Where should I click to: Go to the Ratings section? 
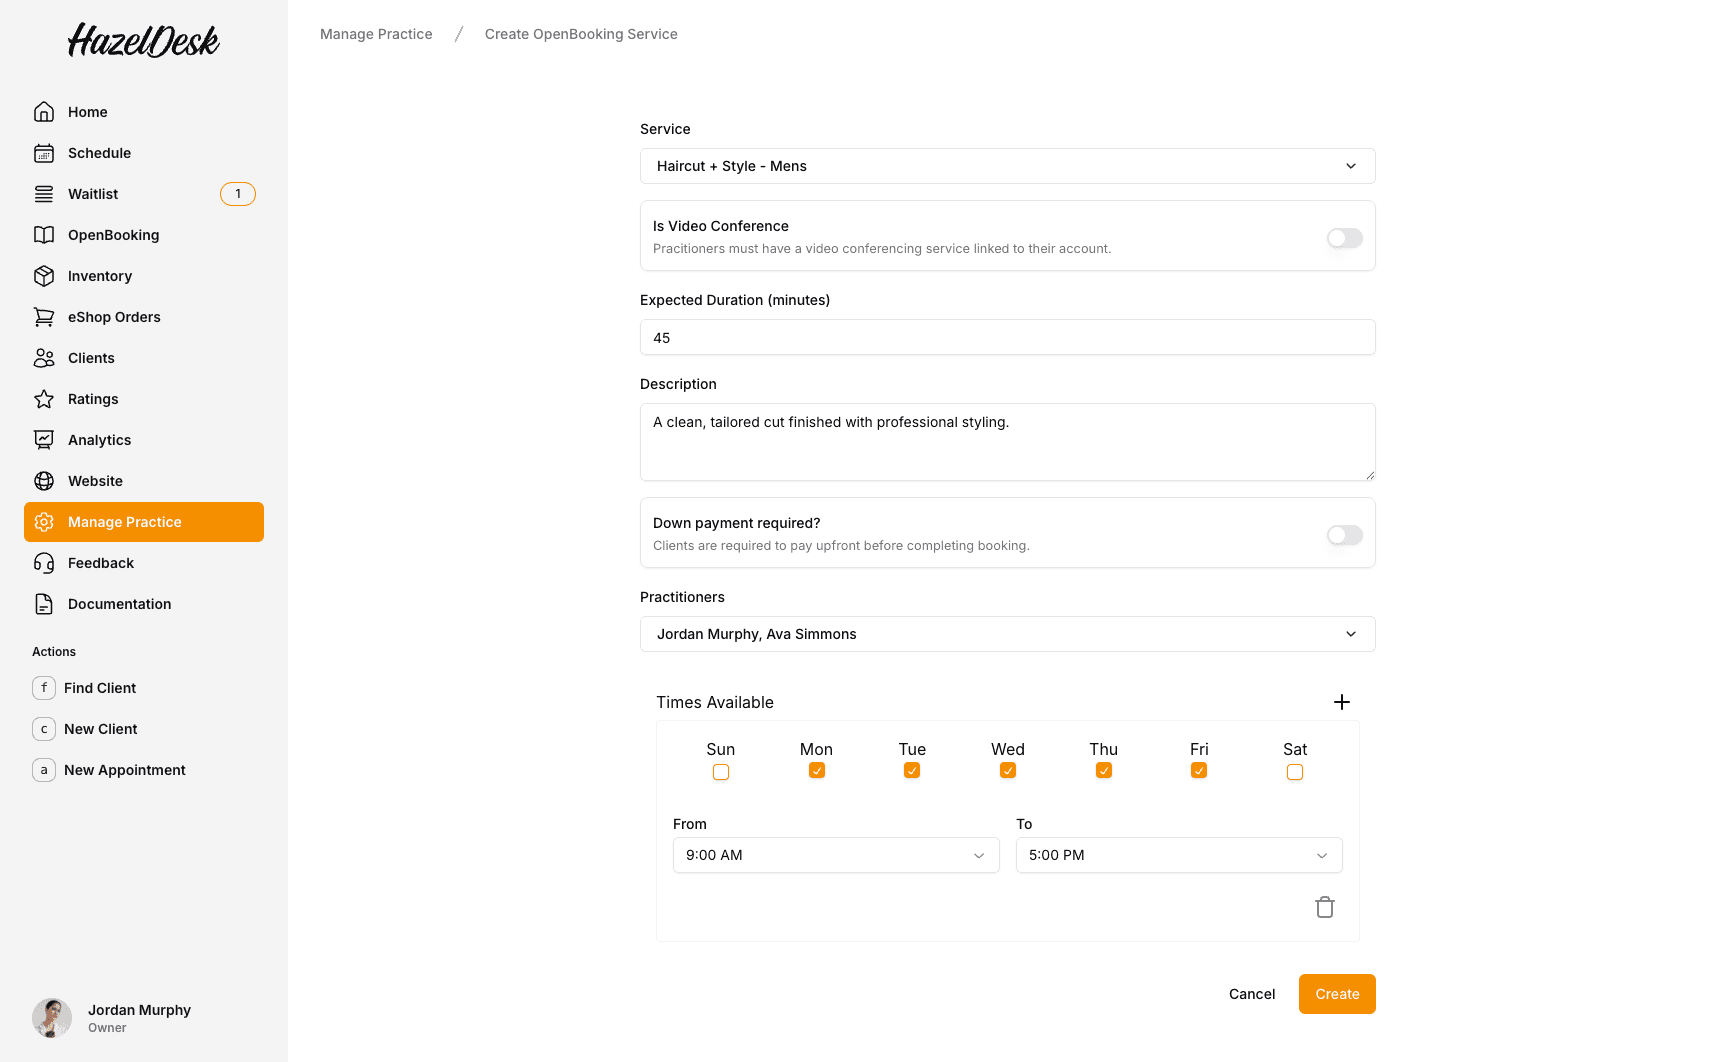point(92,399)
